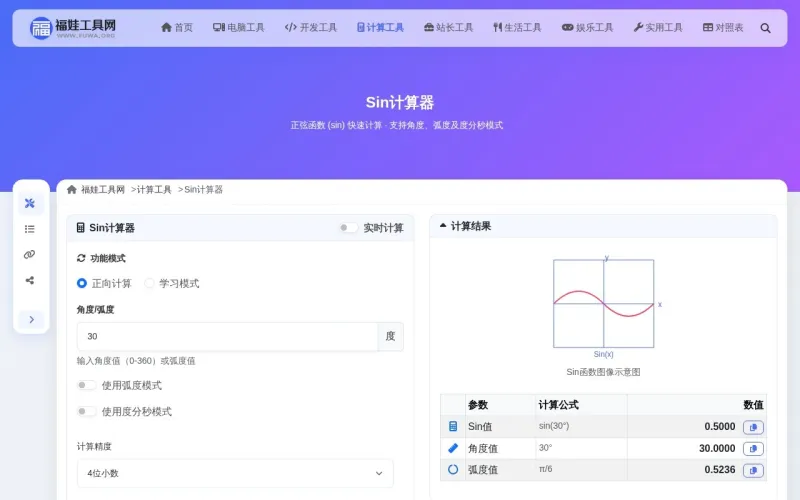Viewport: 800px width, 500px height.
Task: Enable 使用度分秒模式 switch
Action: point(86,411)
